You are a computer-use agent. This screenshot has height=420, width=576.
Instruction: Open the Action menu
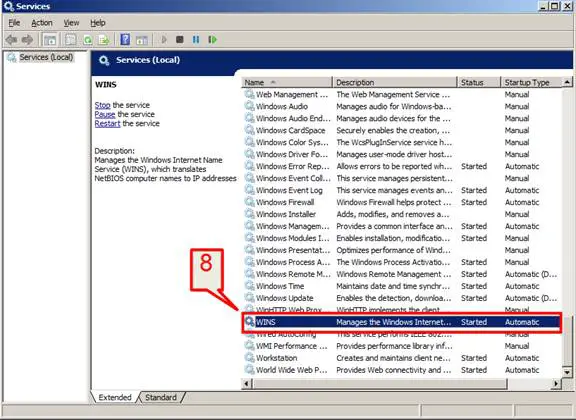coord(42,23)
